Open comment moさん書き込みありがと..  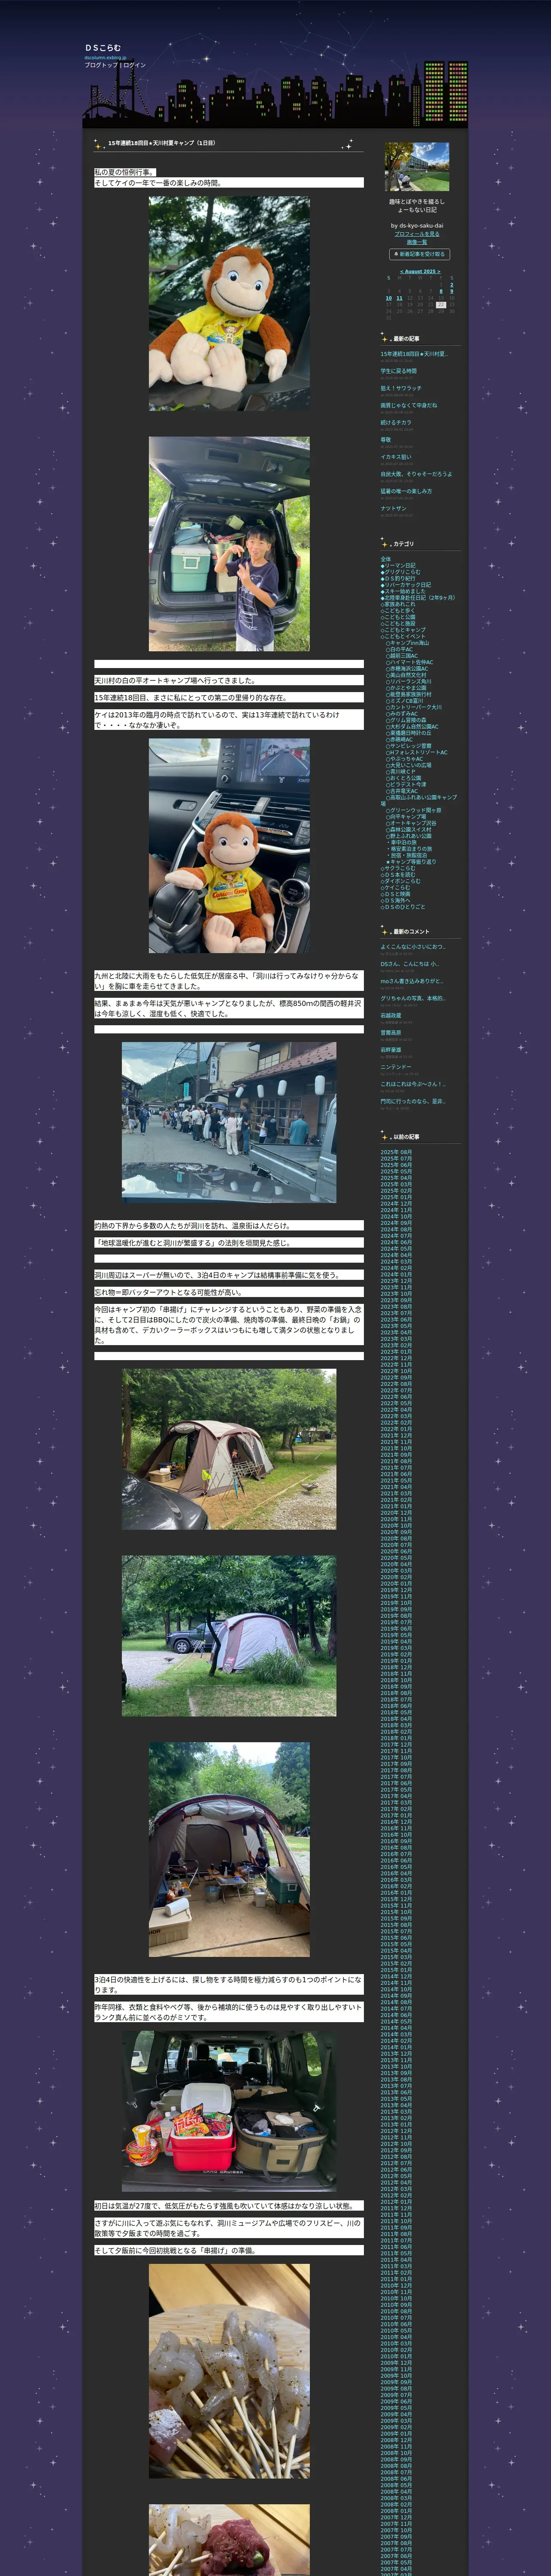click(x=411, y=981)
